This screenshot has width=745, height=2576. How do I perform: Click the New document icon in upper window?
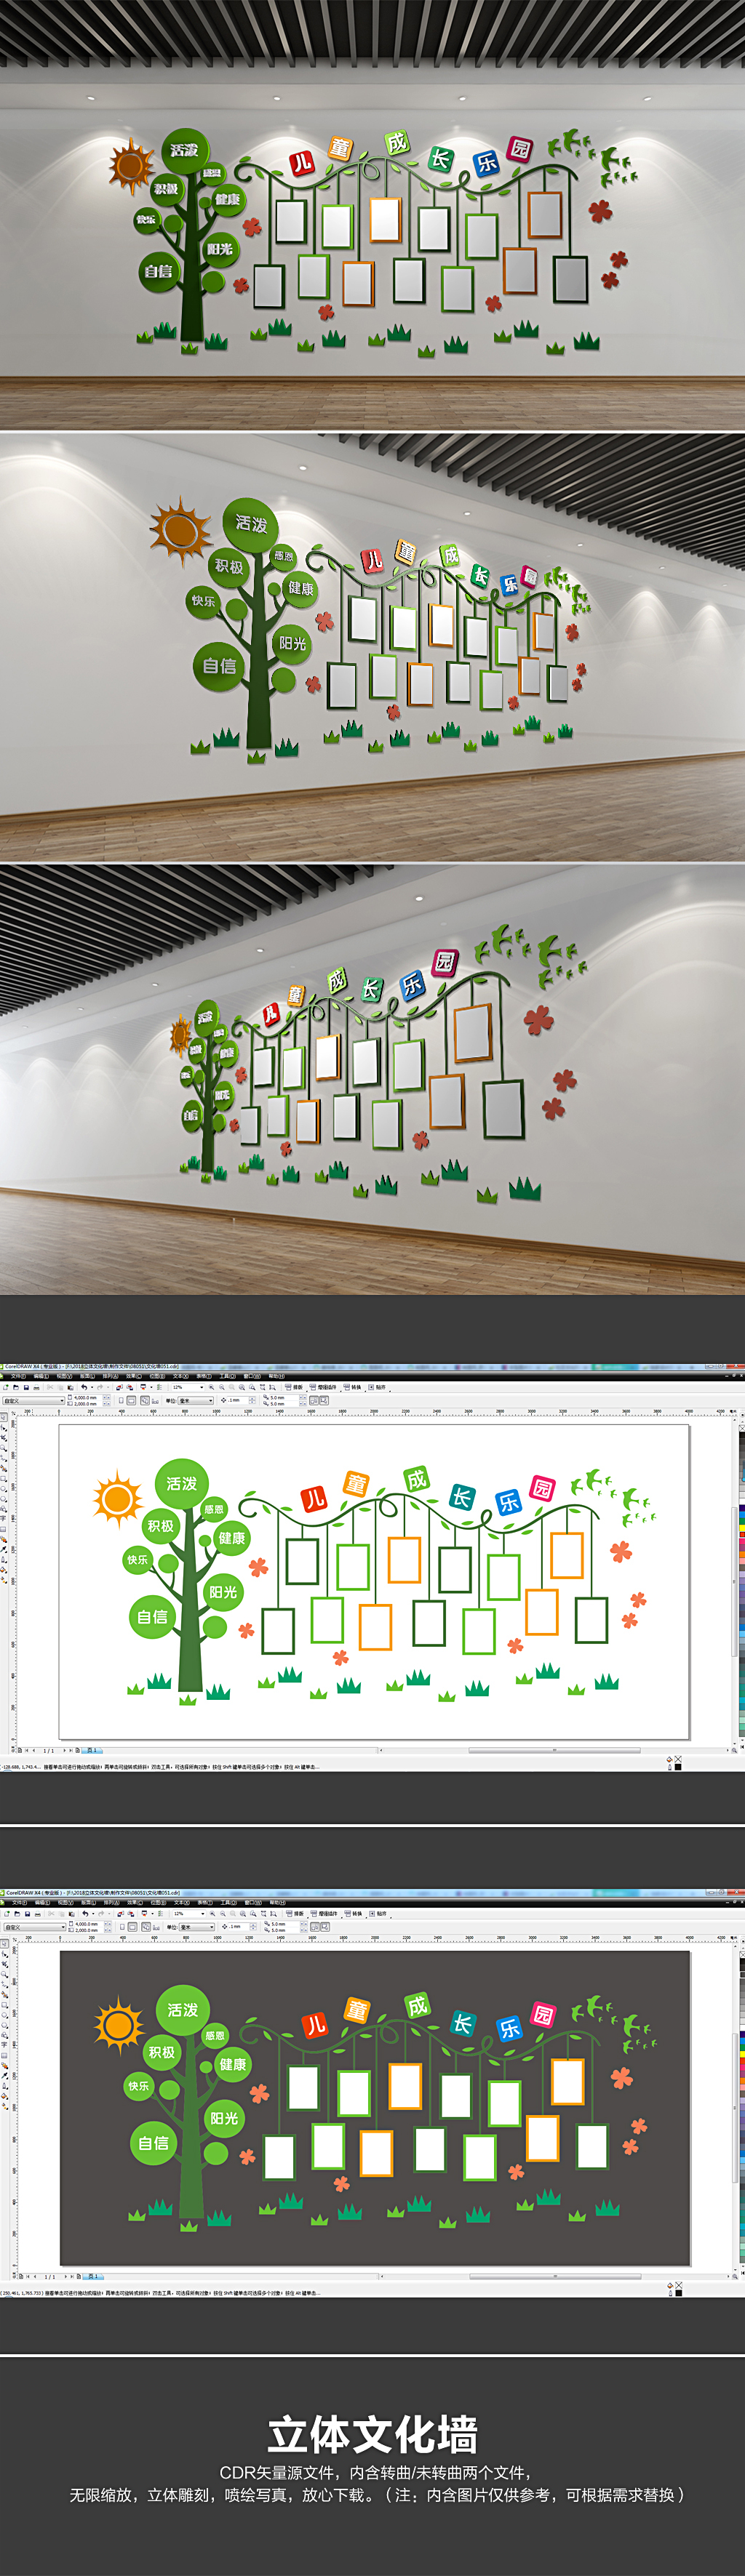point(6,1387)
